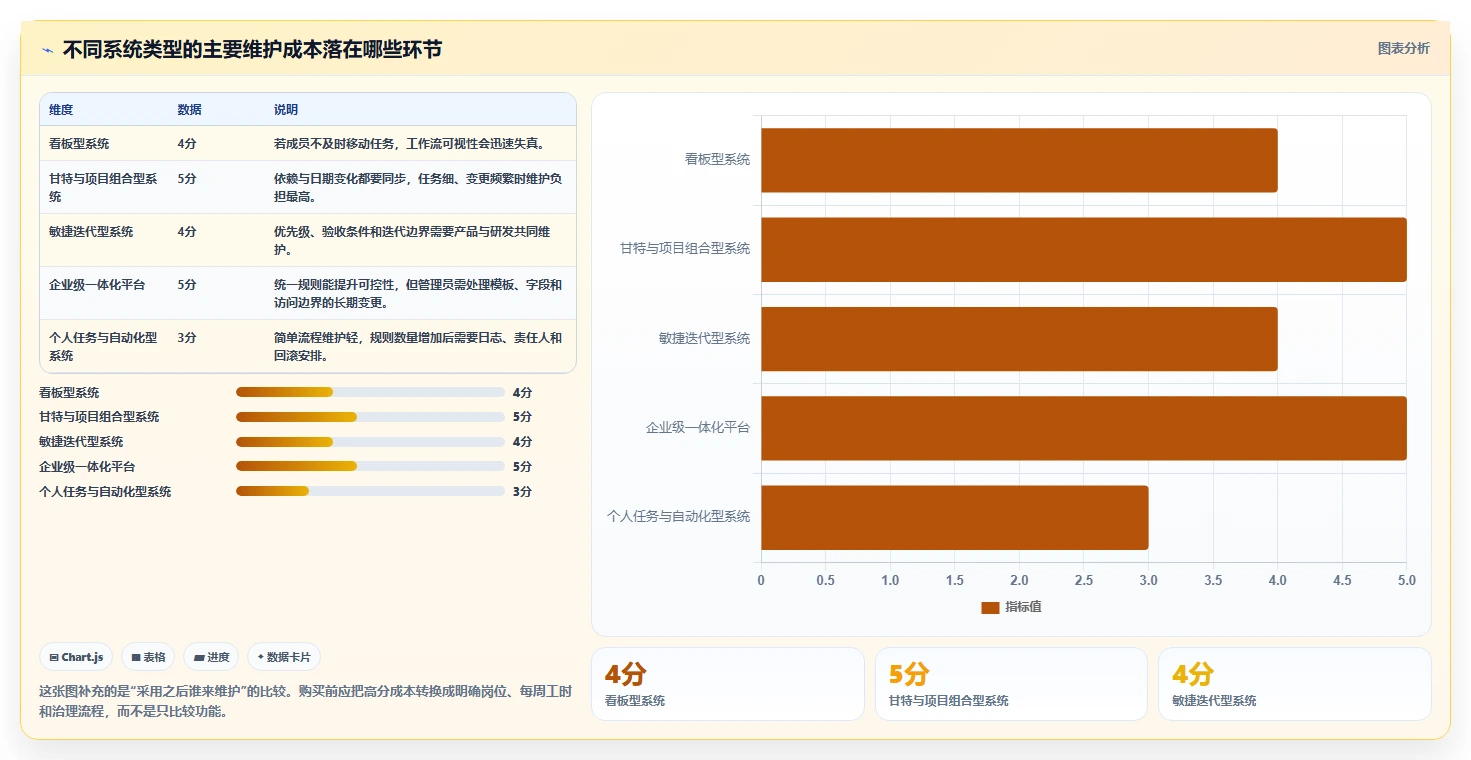Screen dimensions: 1471x760
Task: Click the 3分 label beside the progress bar
Action: (x=522, y=491)
